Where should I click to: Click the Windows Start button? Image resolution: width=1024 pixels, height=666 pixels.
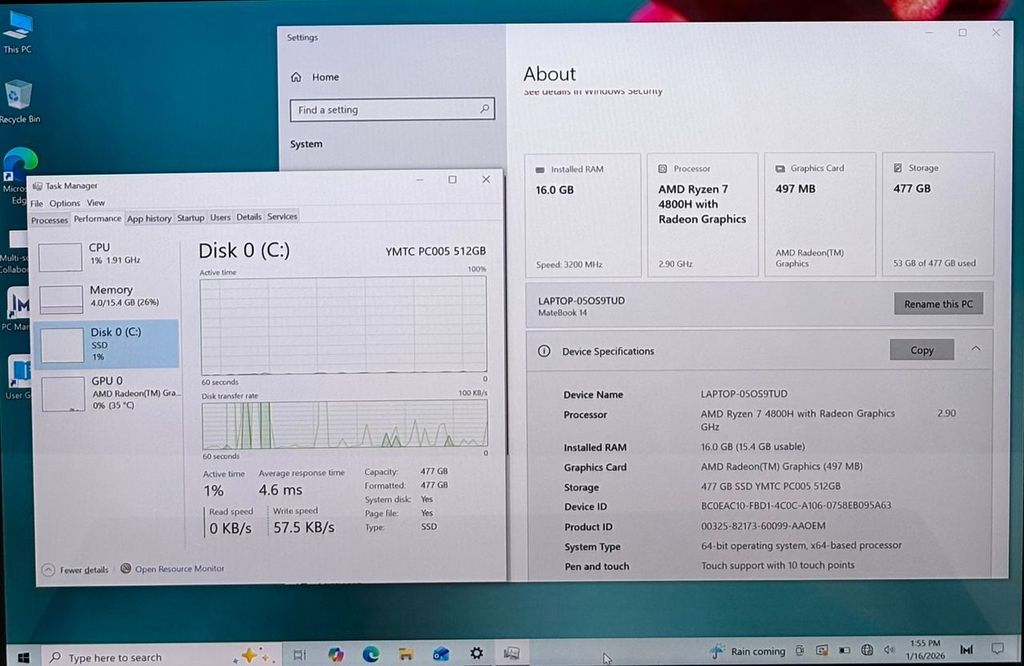tap(24, 657)
